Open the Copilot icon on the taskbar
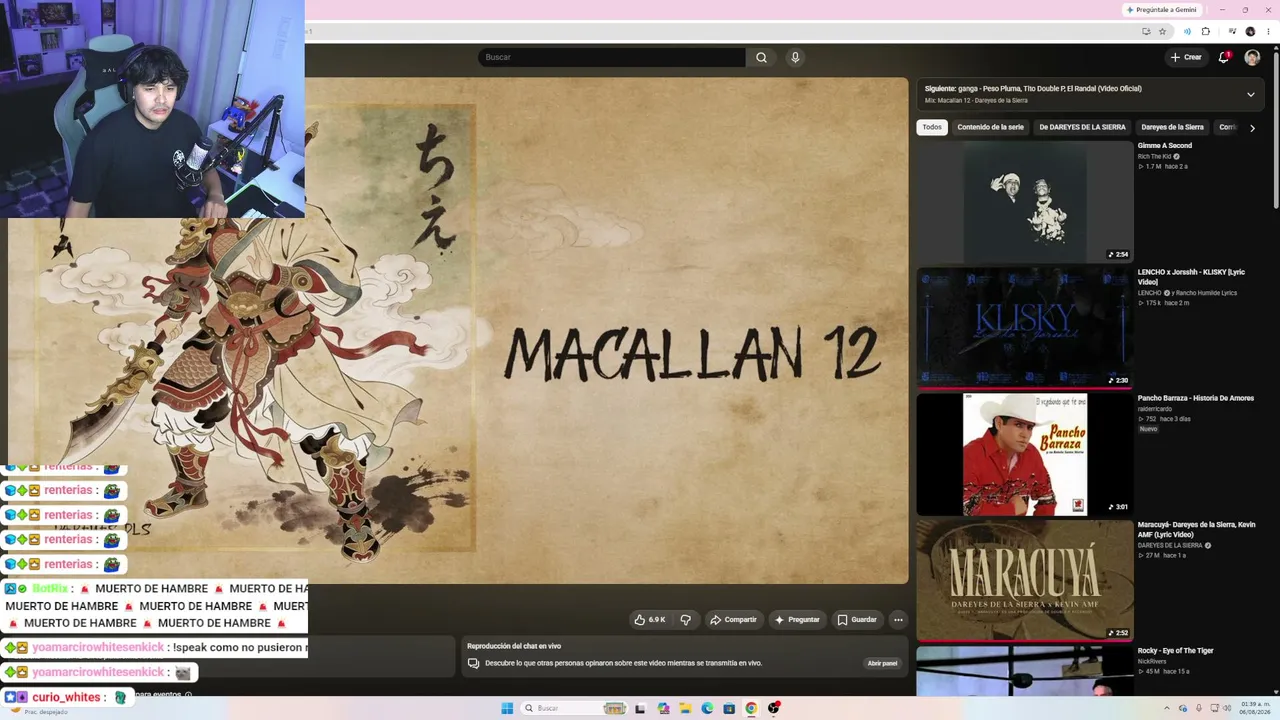 [663, 708]
